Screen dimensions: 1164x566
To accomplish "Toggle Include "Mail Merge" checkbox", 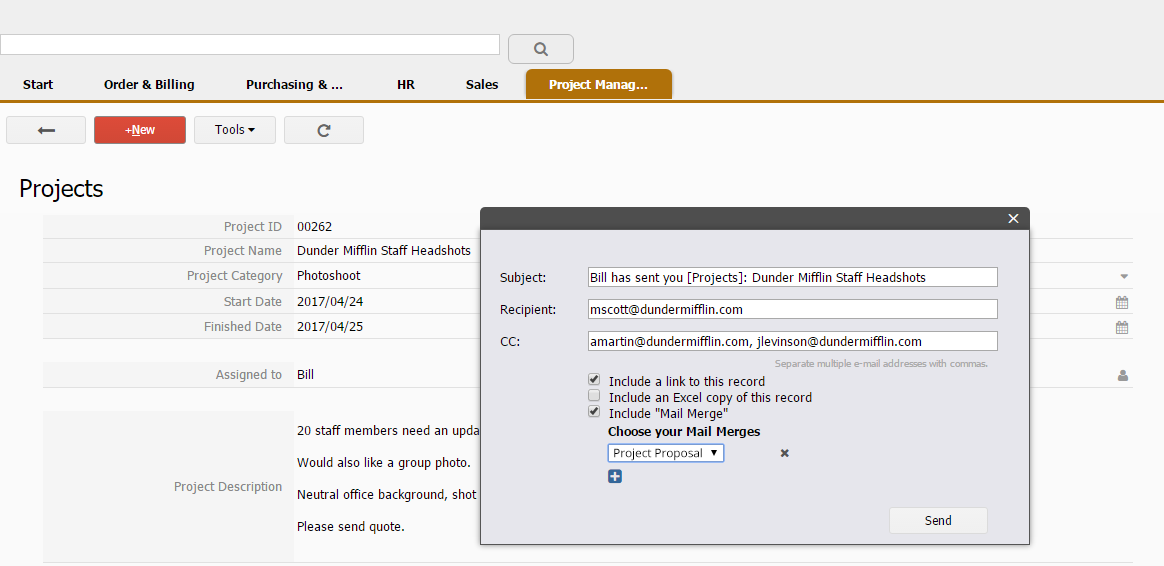I will (x=594, y=412).
